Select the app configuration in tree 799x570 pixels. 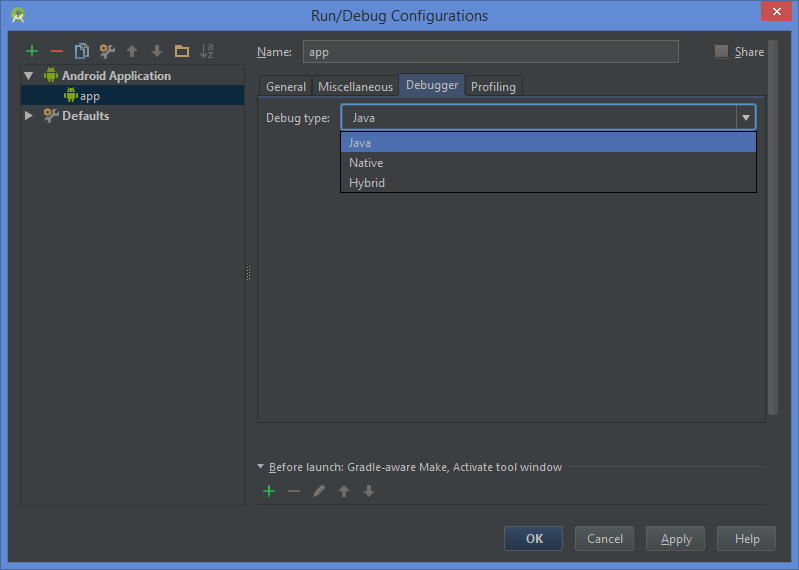pyautogui.click(x=132, y=96)
